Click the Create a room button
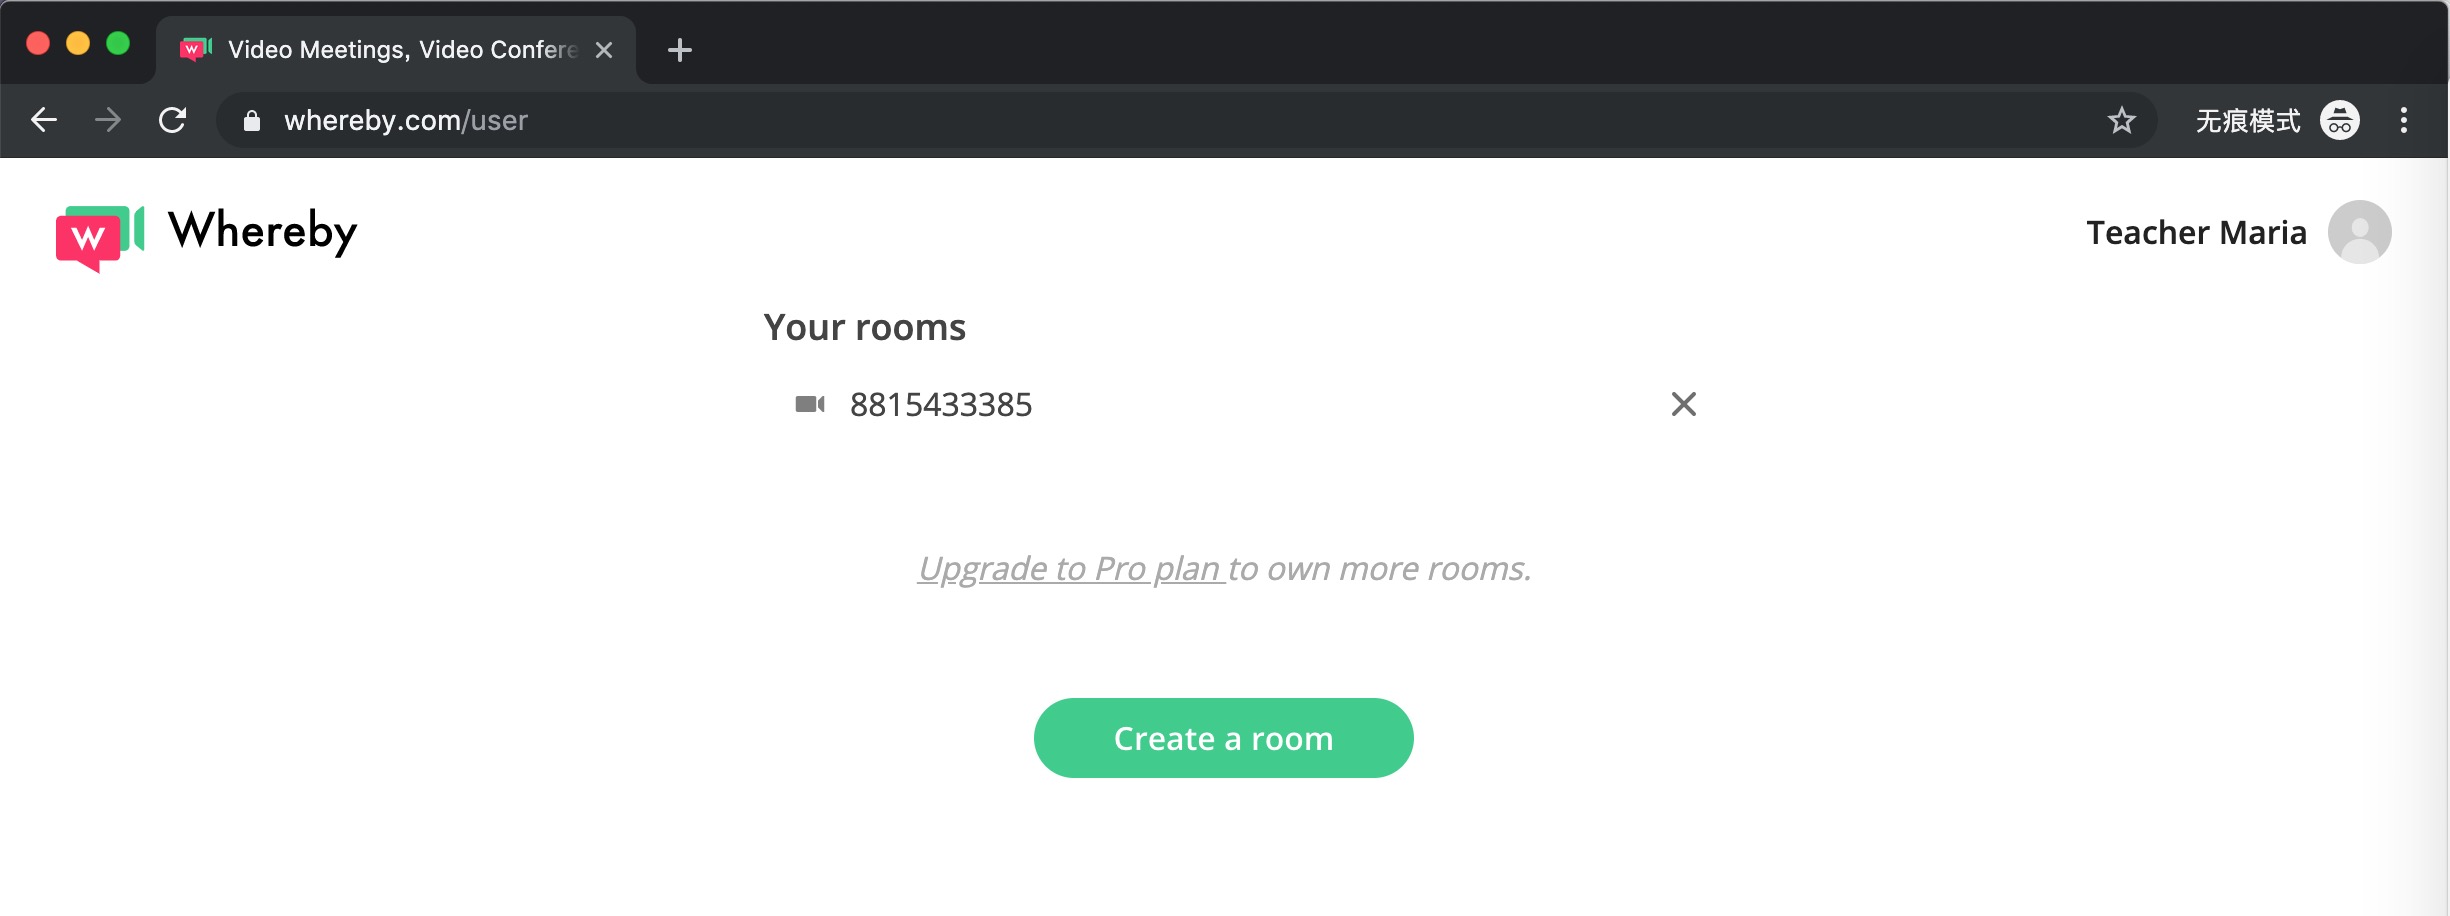2450x916 pixels. (x=1223, y=738)
